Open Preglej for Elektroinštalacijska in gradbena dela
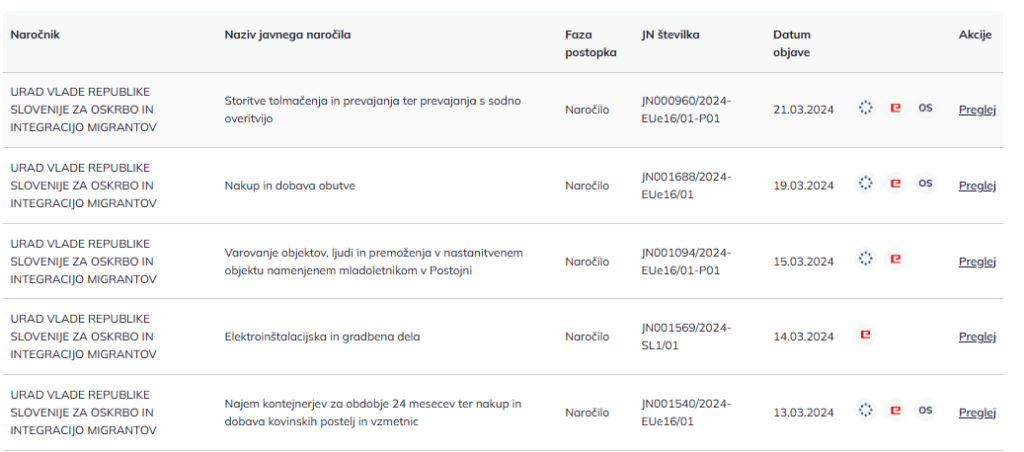 click(977, 337)
